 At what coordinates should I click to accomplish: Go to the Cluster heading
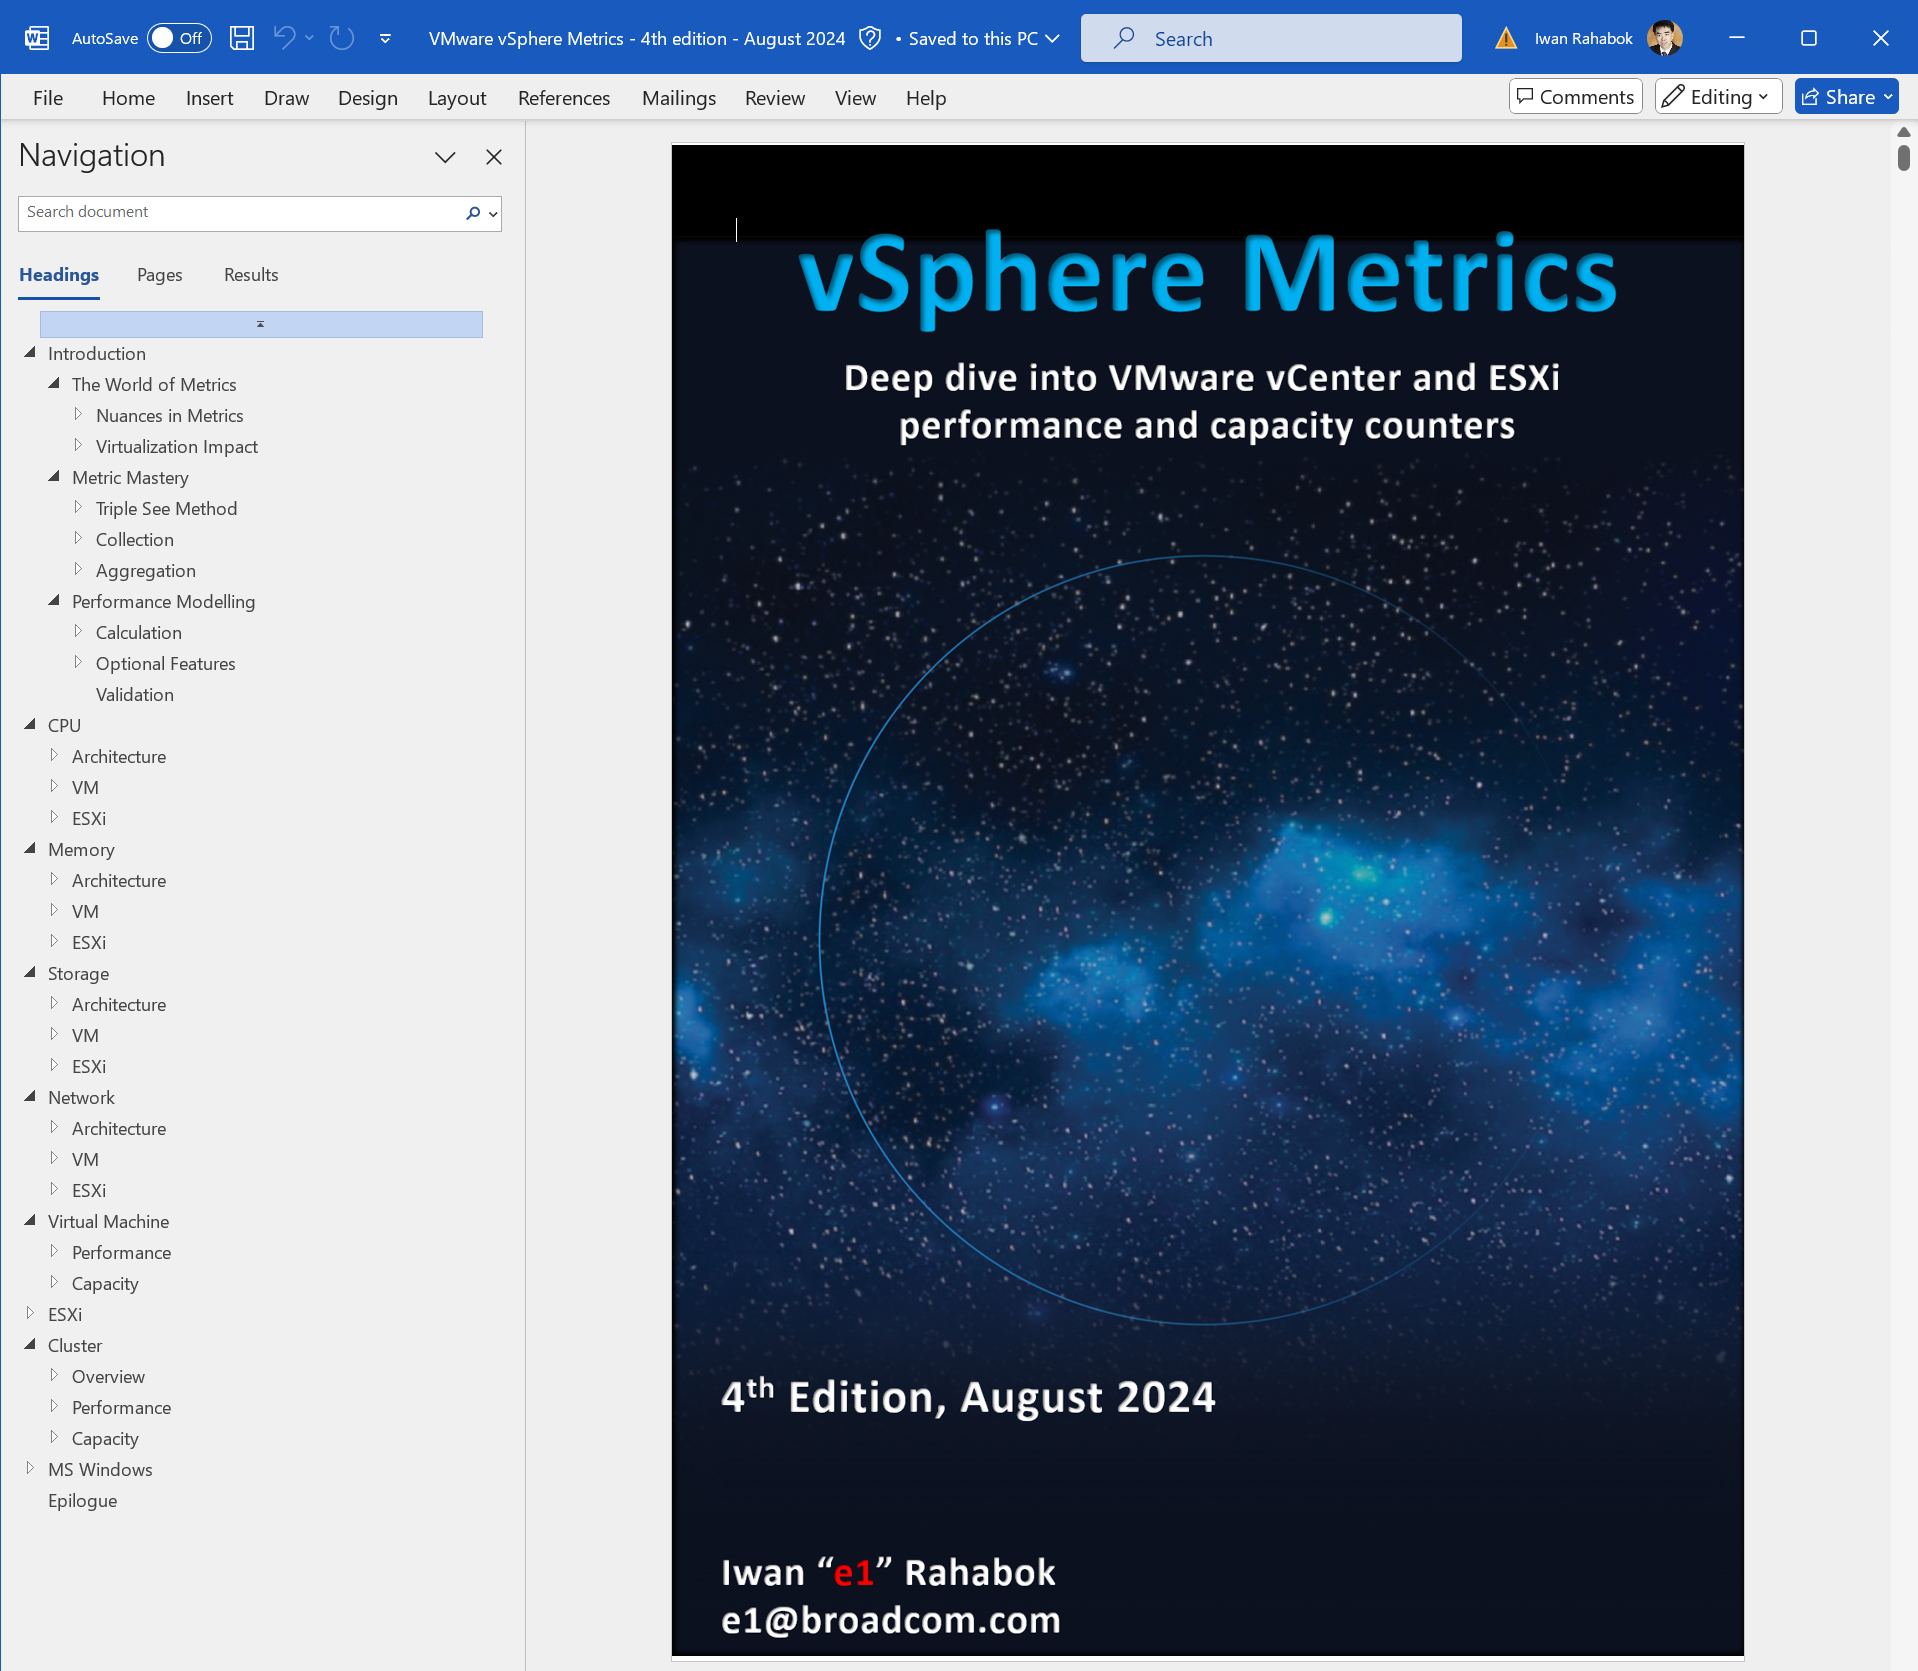pos(75,1345)
